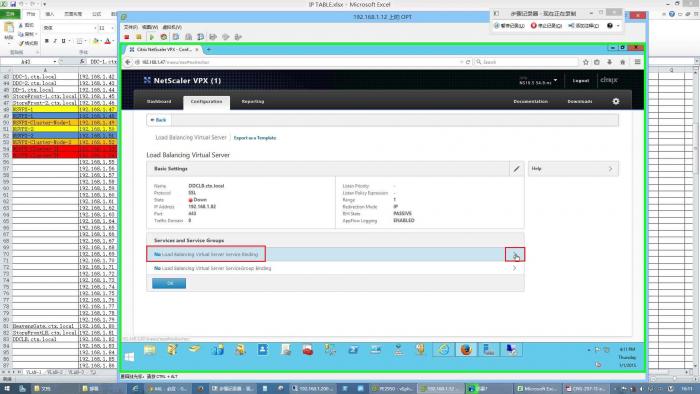Viewport: 700px width, 394px height.
Task: Go back using the Firefox back arrow
Action: pos(128,62)
